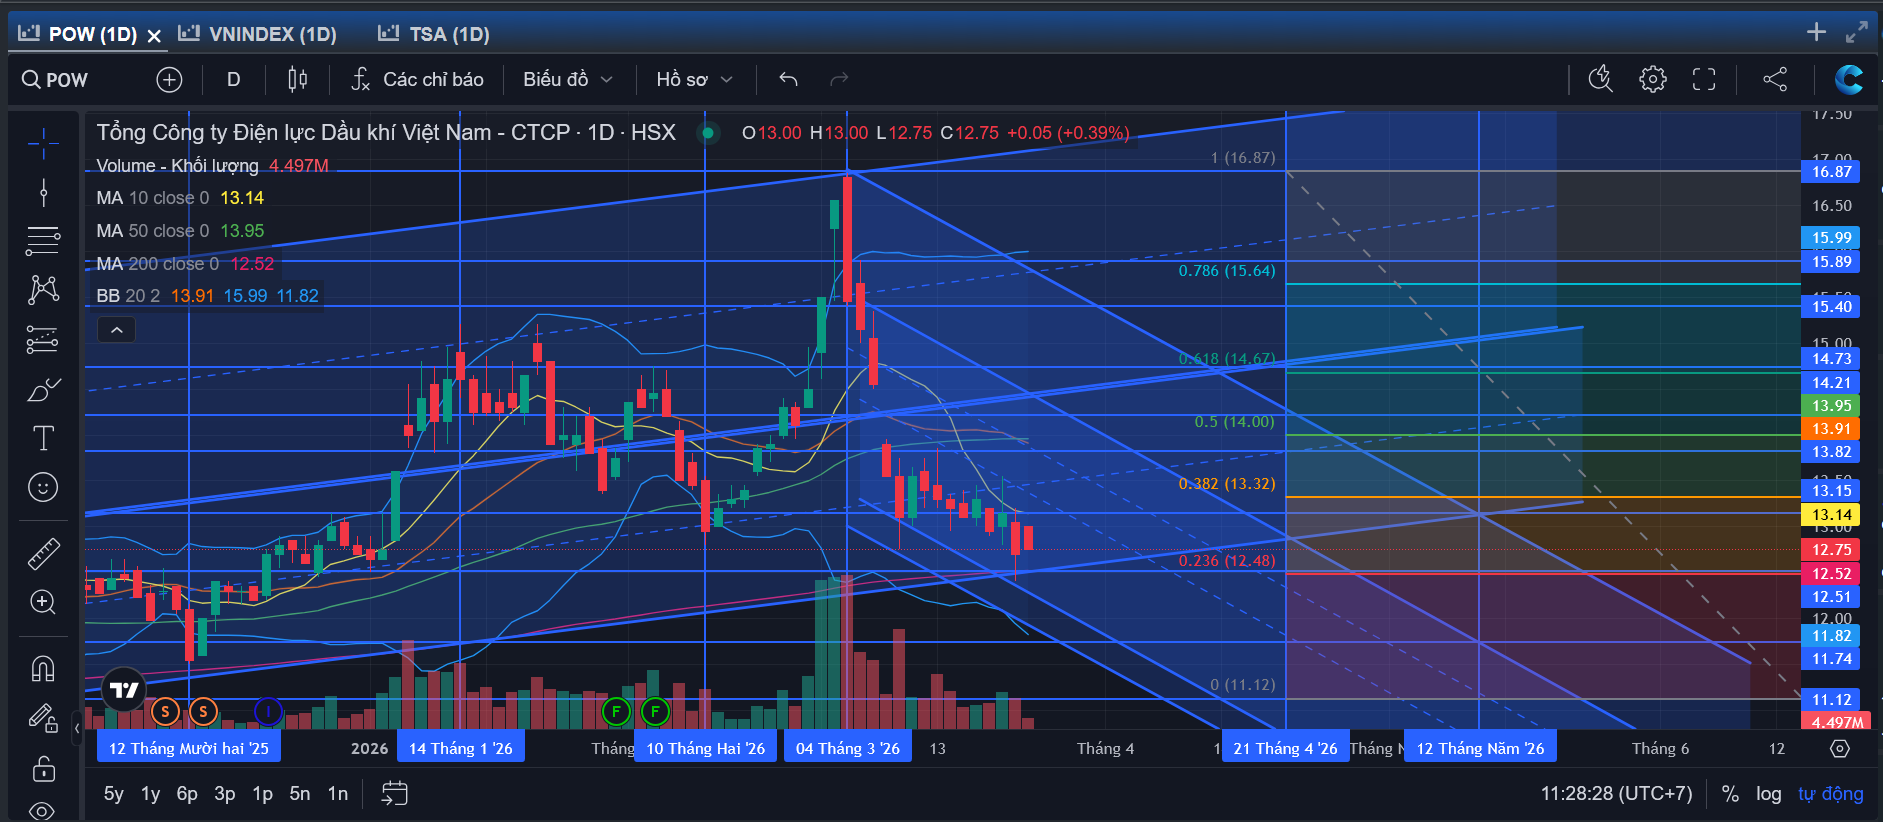Enter fullscreen chart mode
Image resolution: width=1883 pixels, height=822 pixels.
1704,79
